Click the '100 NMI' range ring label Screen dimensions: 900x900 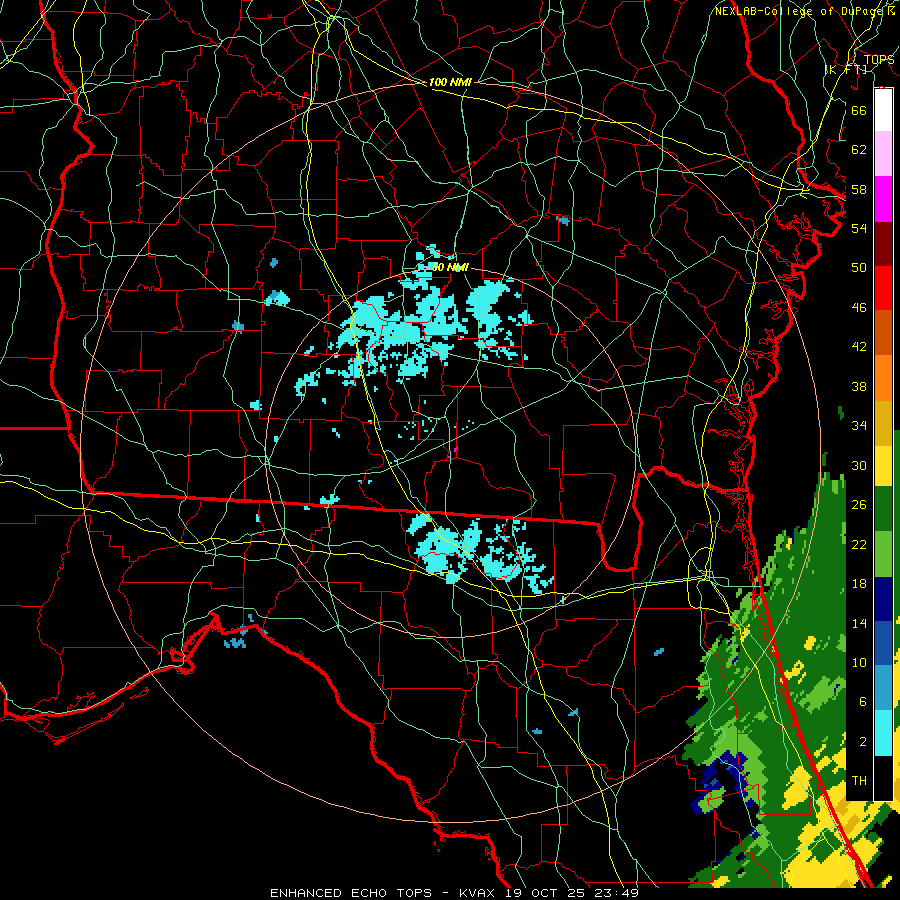coord(450,83)
